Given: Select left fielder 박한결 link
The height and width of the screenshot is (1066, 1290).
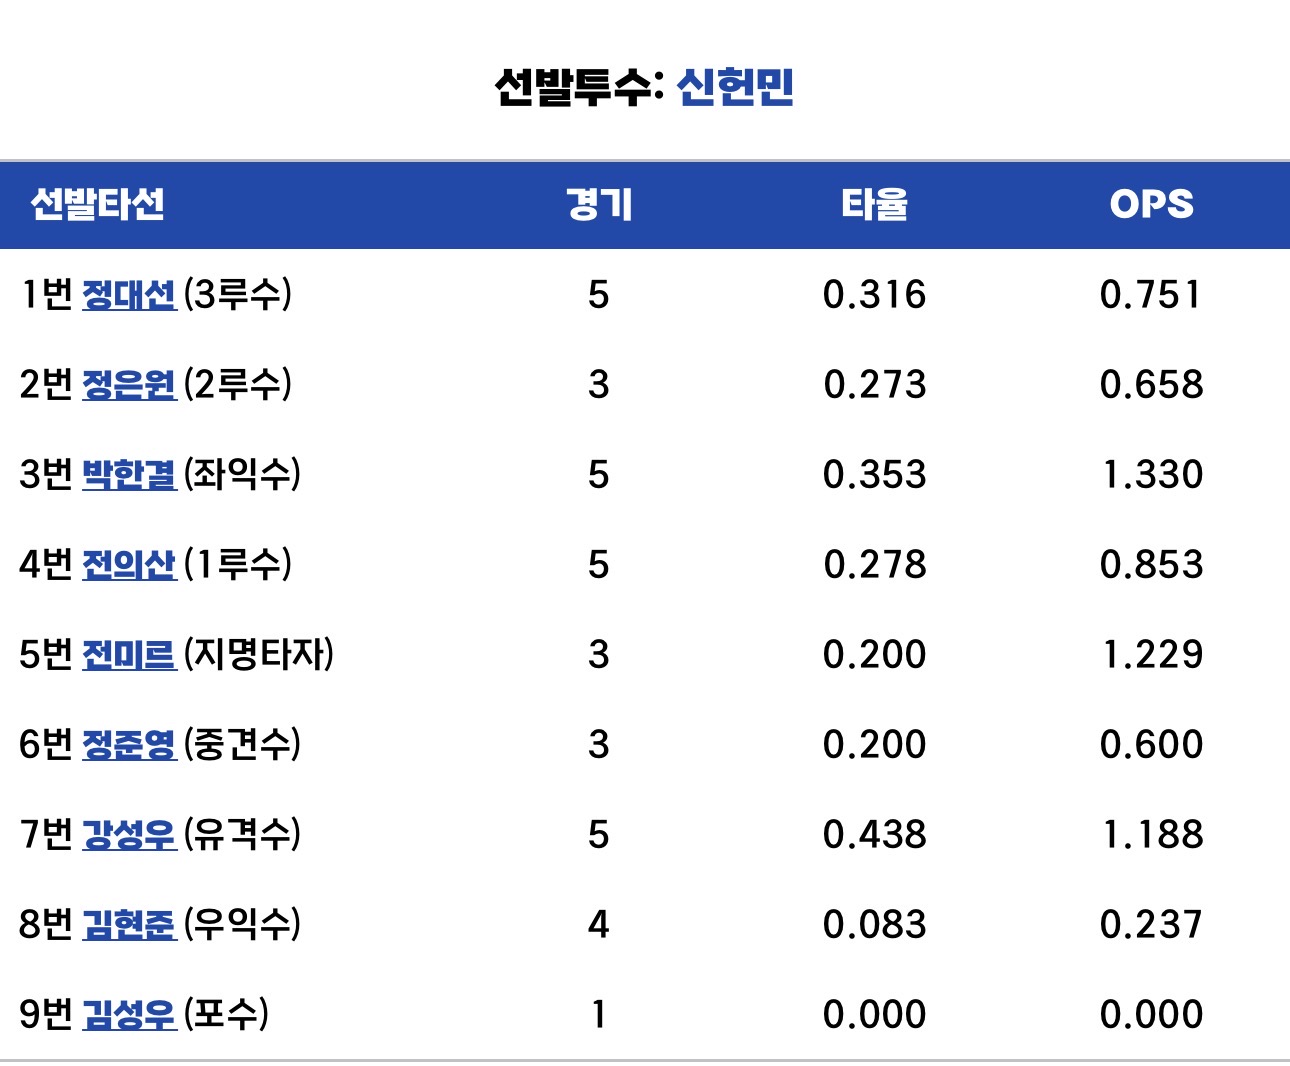Looking at the screenshot, I should pyautogui.click(x=128, y=475).
